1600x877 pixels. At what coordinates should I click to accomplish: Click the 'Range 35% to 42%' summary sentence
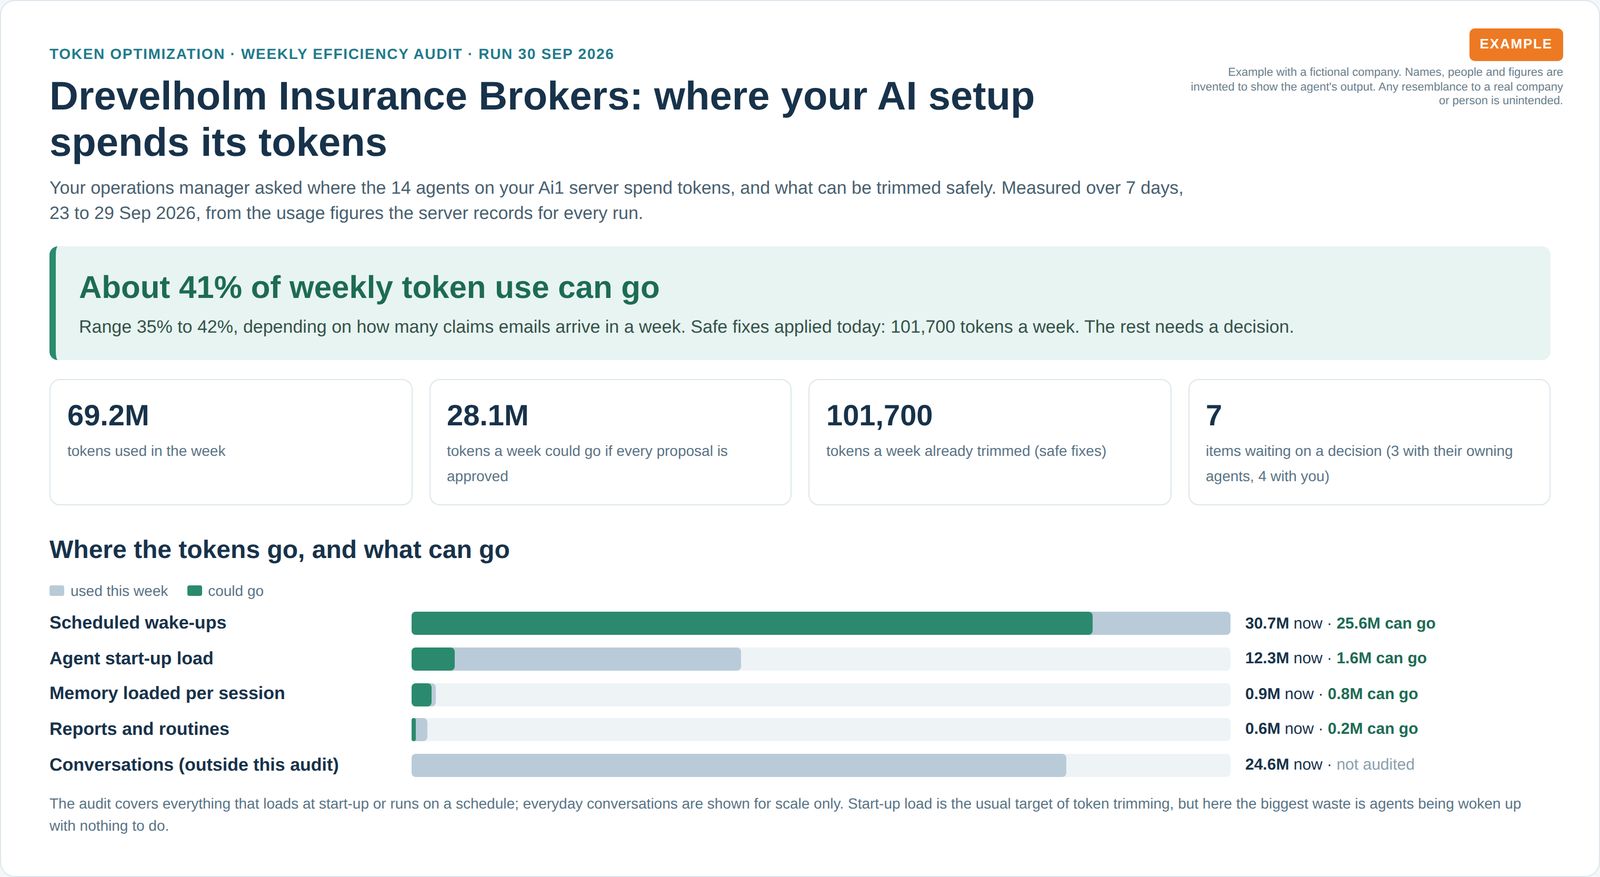pos(686,327)
